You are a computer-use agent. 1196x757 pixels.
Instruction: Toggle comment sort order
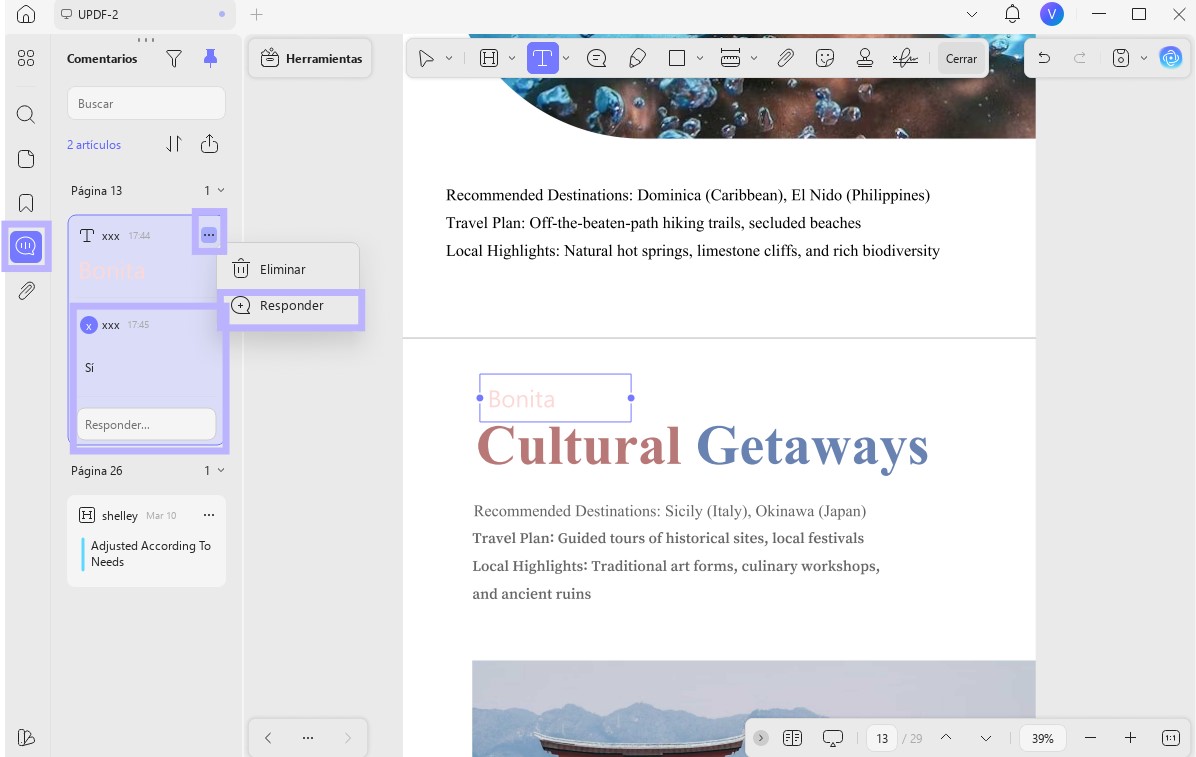click(174, 144)
